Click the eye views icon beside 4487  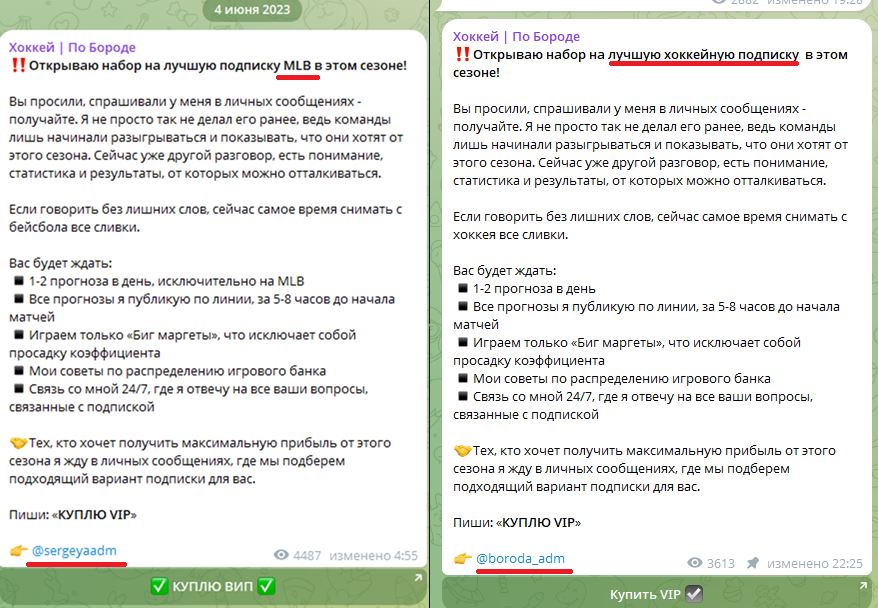(x=281, y=555)
